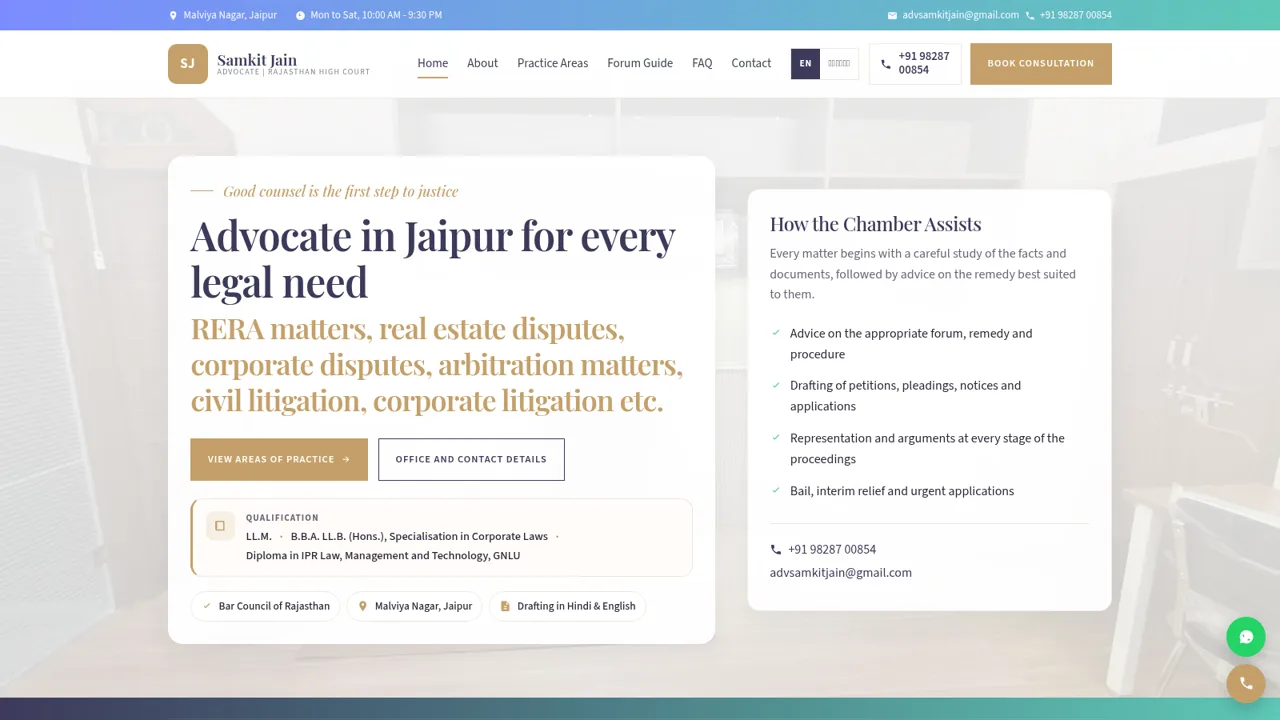Click the qualification card icon
This screenshot has width=1280, height=720.
220,526
